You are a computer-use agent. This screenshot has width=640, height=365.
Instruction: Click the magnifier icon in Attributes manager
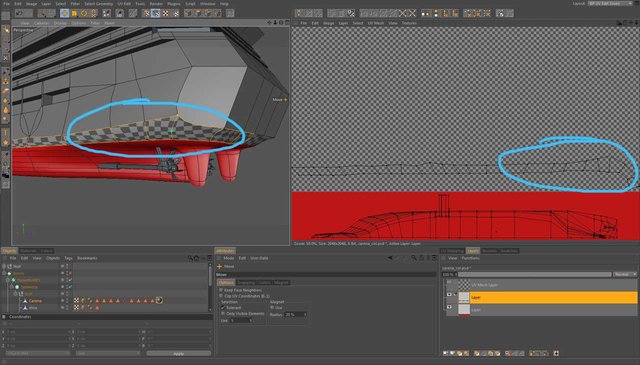414,258
